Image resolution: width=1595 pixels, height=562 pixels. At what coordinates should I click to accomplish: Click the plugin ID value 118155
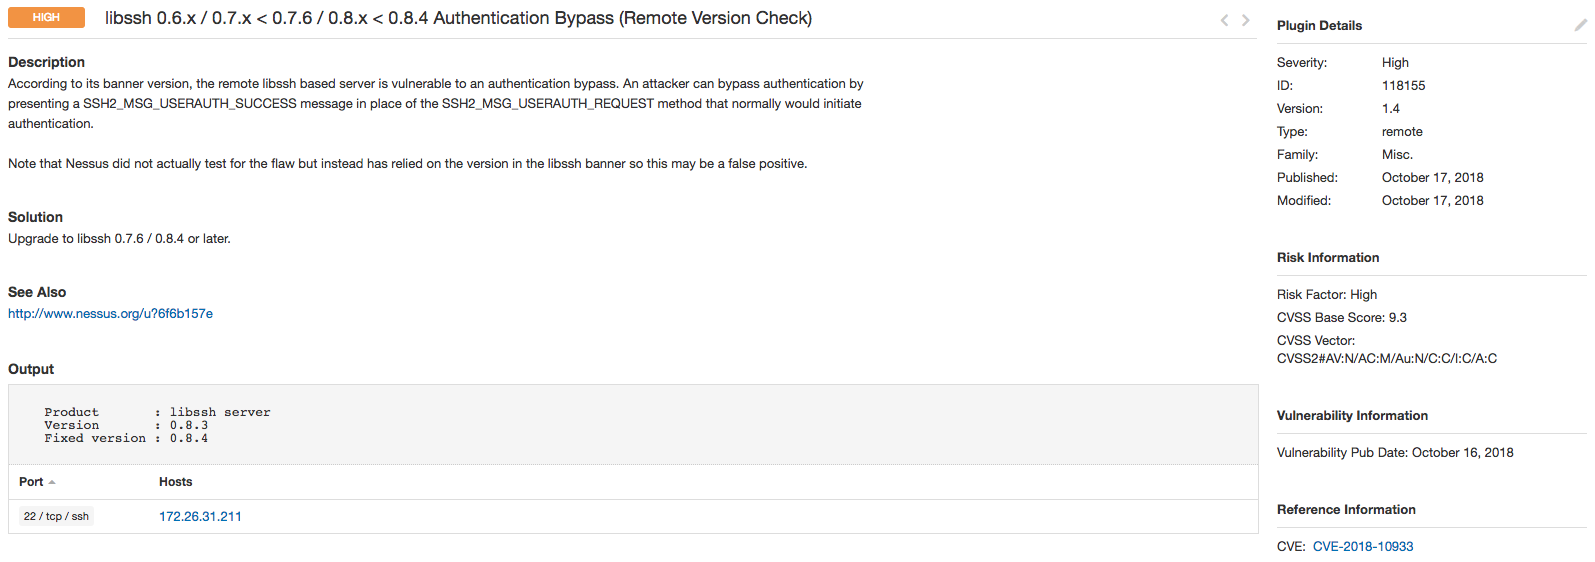pyautogui.click(x=1403, y=86)
